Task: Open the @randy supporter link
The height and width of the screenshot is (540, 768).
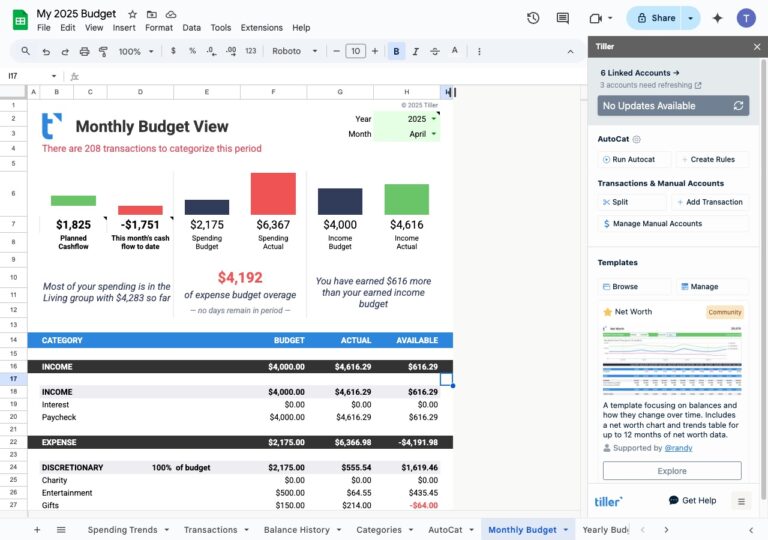Action: [x=678, y=448]
